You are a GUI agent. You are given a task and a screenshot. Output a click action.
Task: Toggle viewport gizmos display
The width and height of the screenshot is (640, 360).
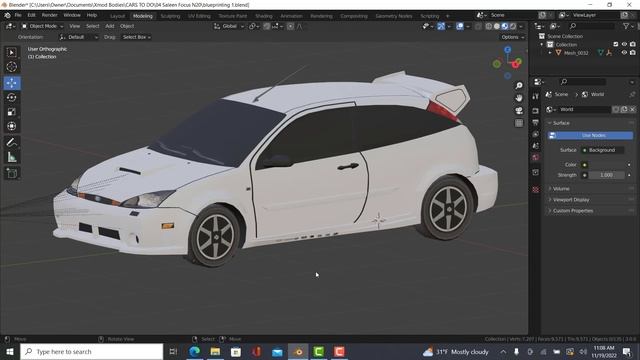point(441,26)
